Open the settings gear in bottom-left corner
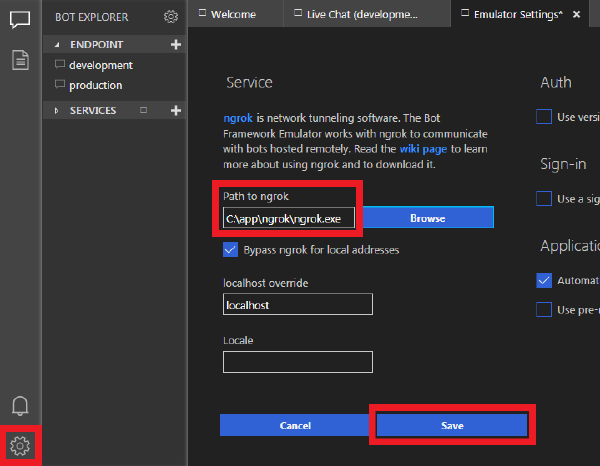Image resolution: width=600 pixels, height=466 pixels. click(x=21, y=445)
